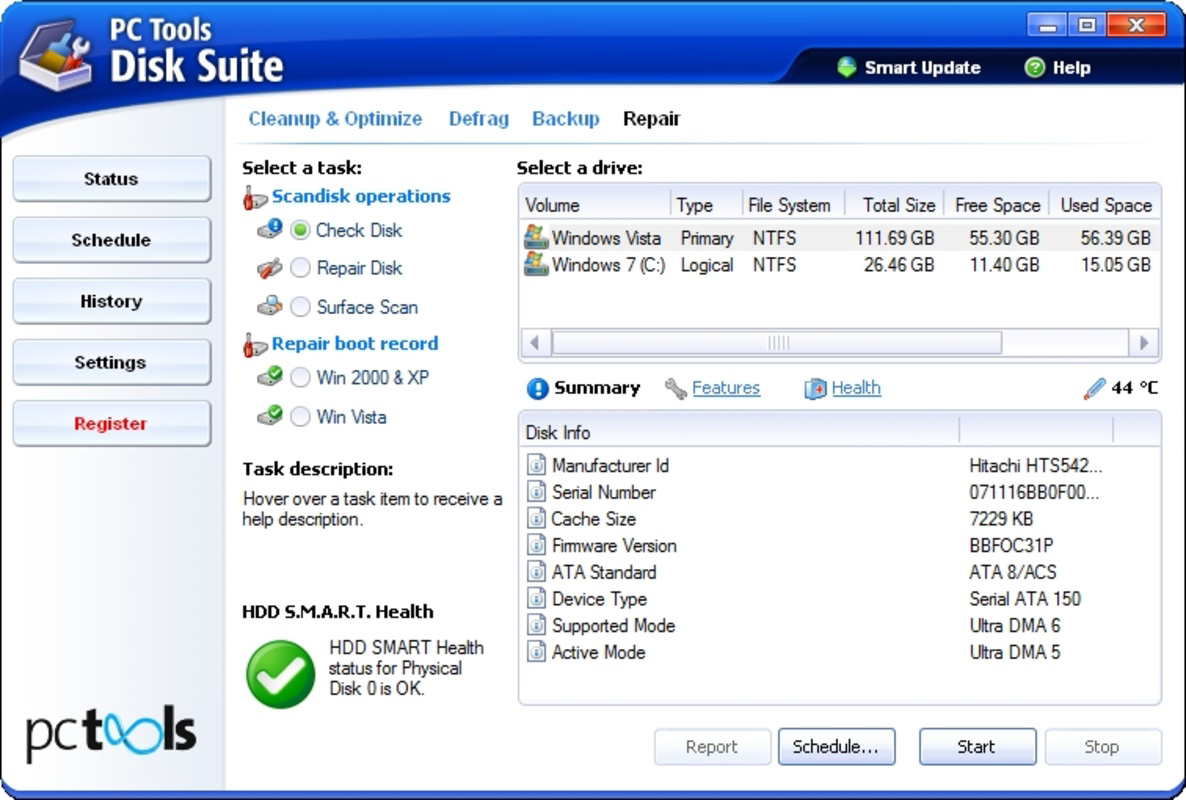Viewport: 1186px width, 800px height.
Task: Sort drives by Total Size column header
Action: (895, 205)
